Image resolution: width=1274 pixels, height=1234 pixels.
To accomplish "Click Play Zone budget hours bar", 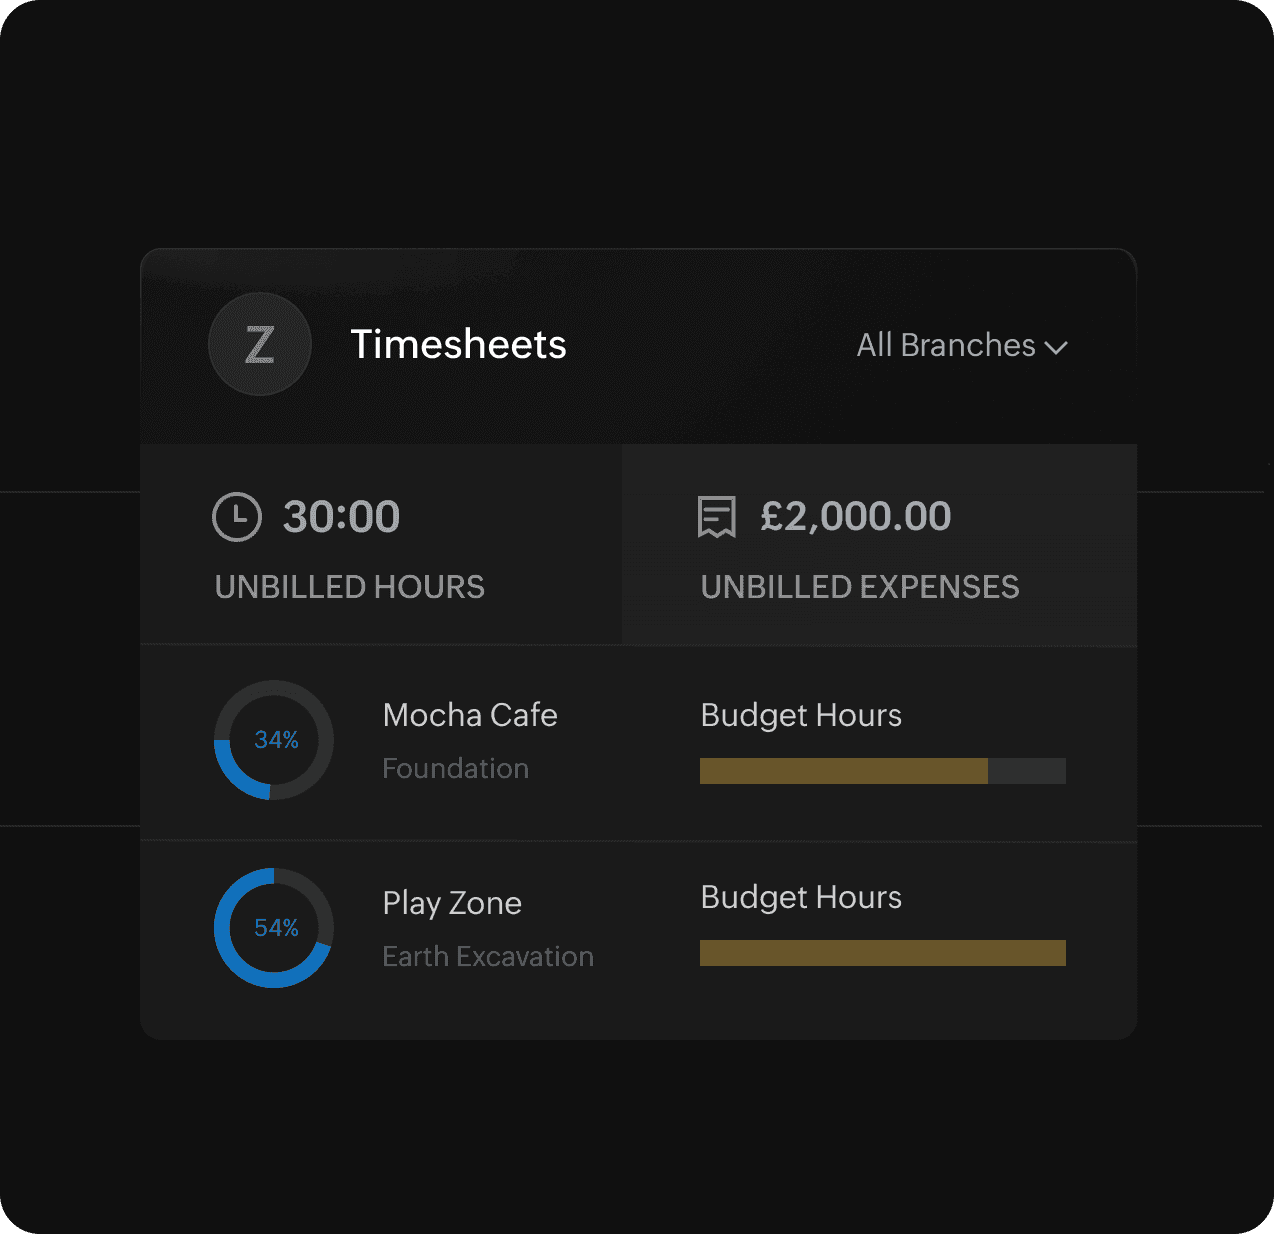I will point(882,953).
